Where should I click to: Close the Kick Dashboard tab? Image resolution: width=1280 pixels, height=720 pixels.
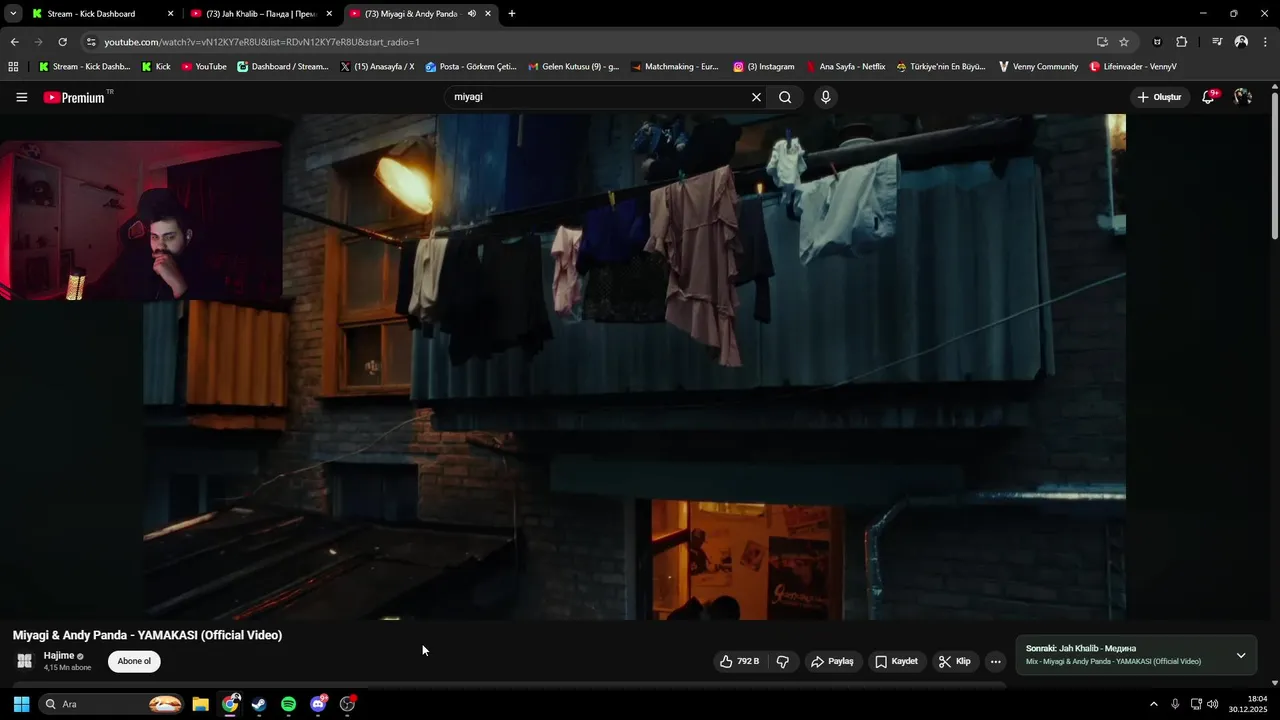coord(170,14)
